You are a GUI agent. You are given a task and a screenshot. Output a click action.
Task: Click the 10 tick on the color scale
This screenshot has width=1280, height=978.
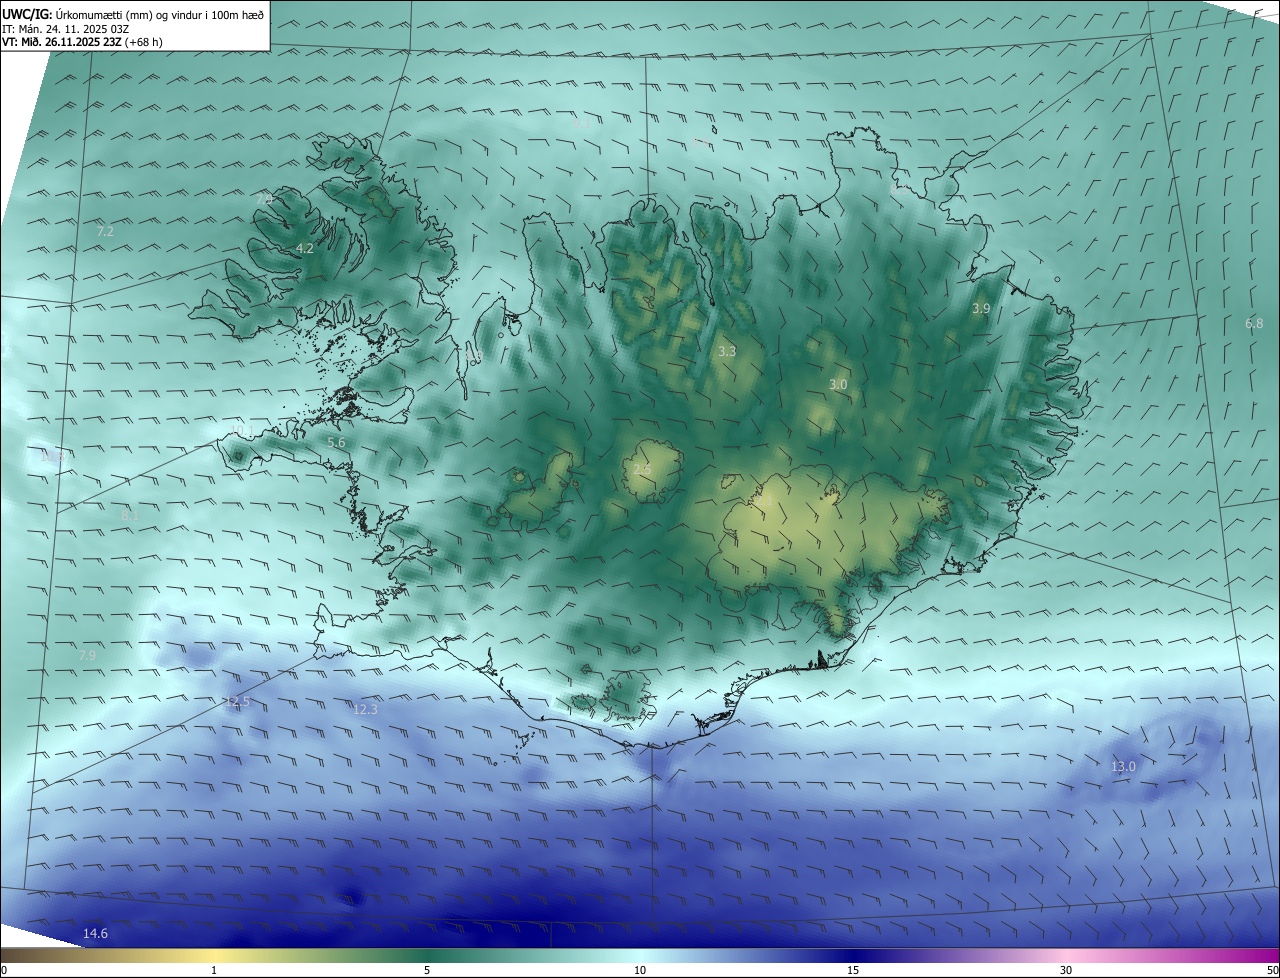640,970
